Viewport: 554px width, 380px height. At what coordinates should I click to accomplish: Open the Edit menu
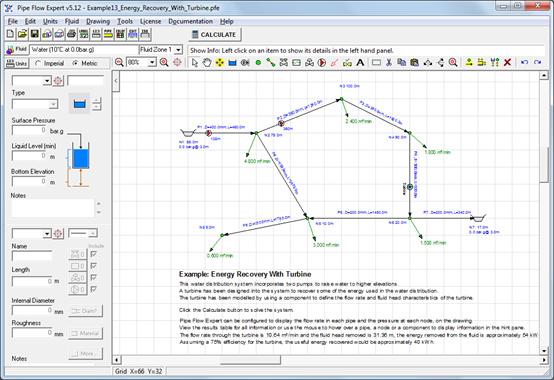point(30,22)
